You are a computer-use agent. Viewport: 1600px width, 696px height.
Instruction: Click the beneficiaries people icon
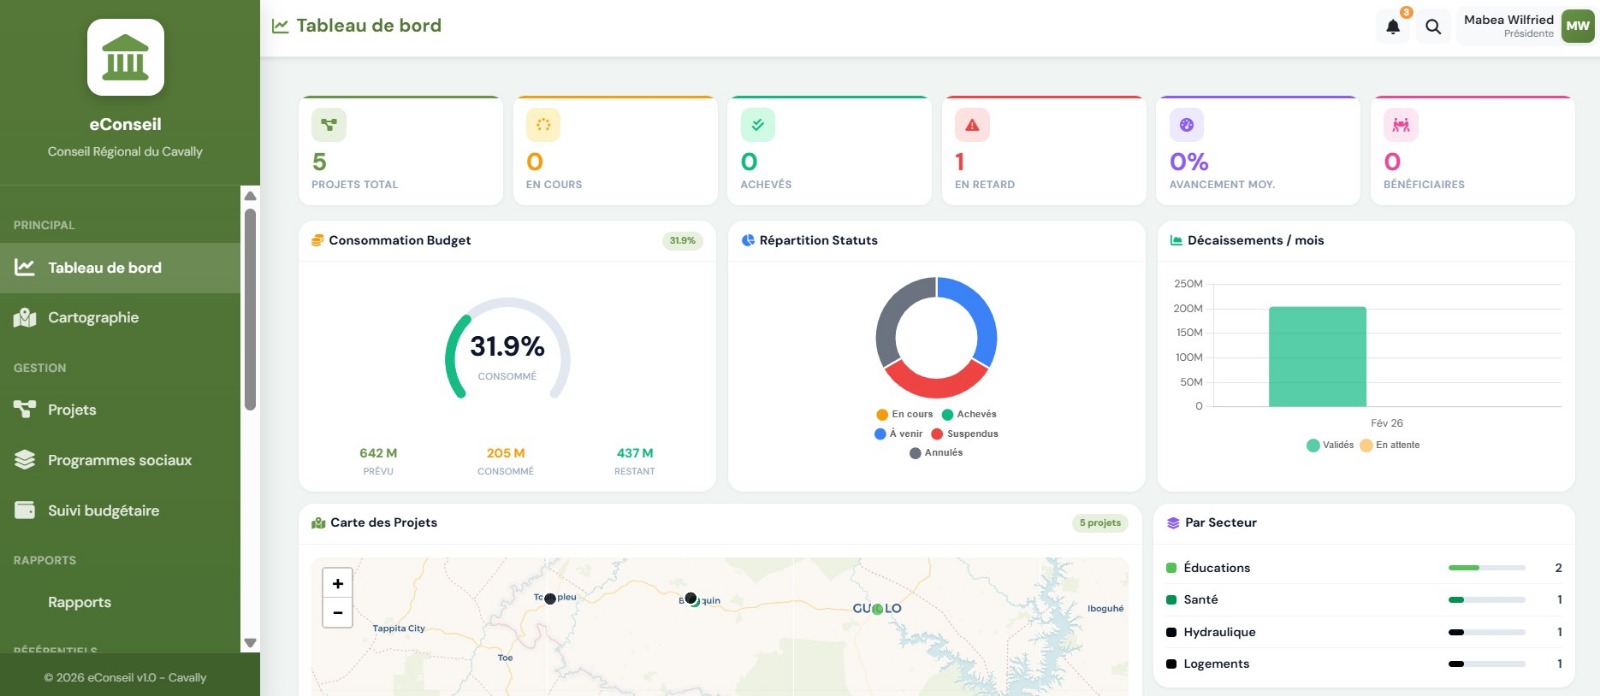click(1400, 125)
